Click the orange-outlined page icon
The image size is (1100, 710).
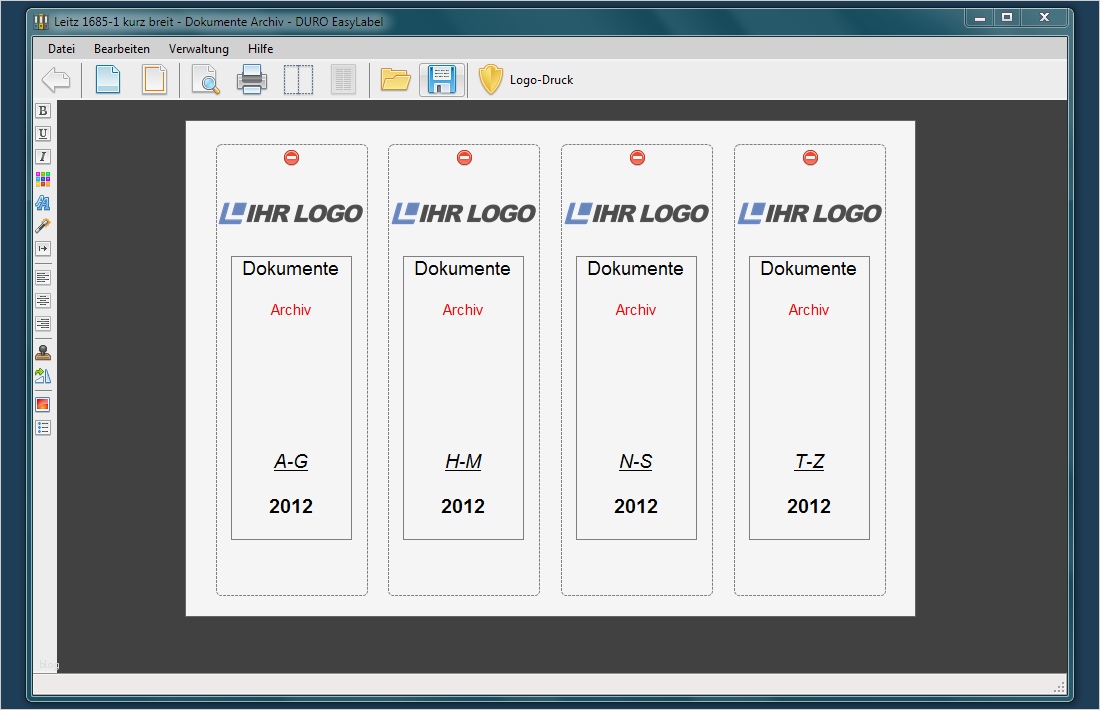[154, 79]
